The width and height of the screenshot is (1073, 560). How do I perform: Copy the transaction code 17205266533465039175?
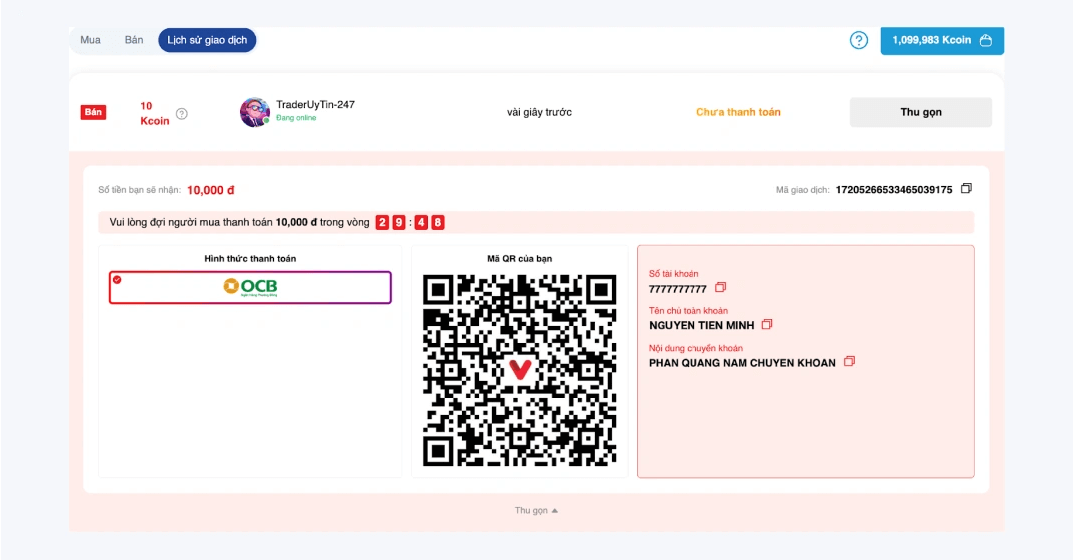point(966,188)
